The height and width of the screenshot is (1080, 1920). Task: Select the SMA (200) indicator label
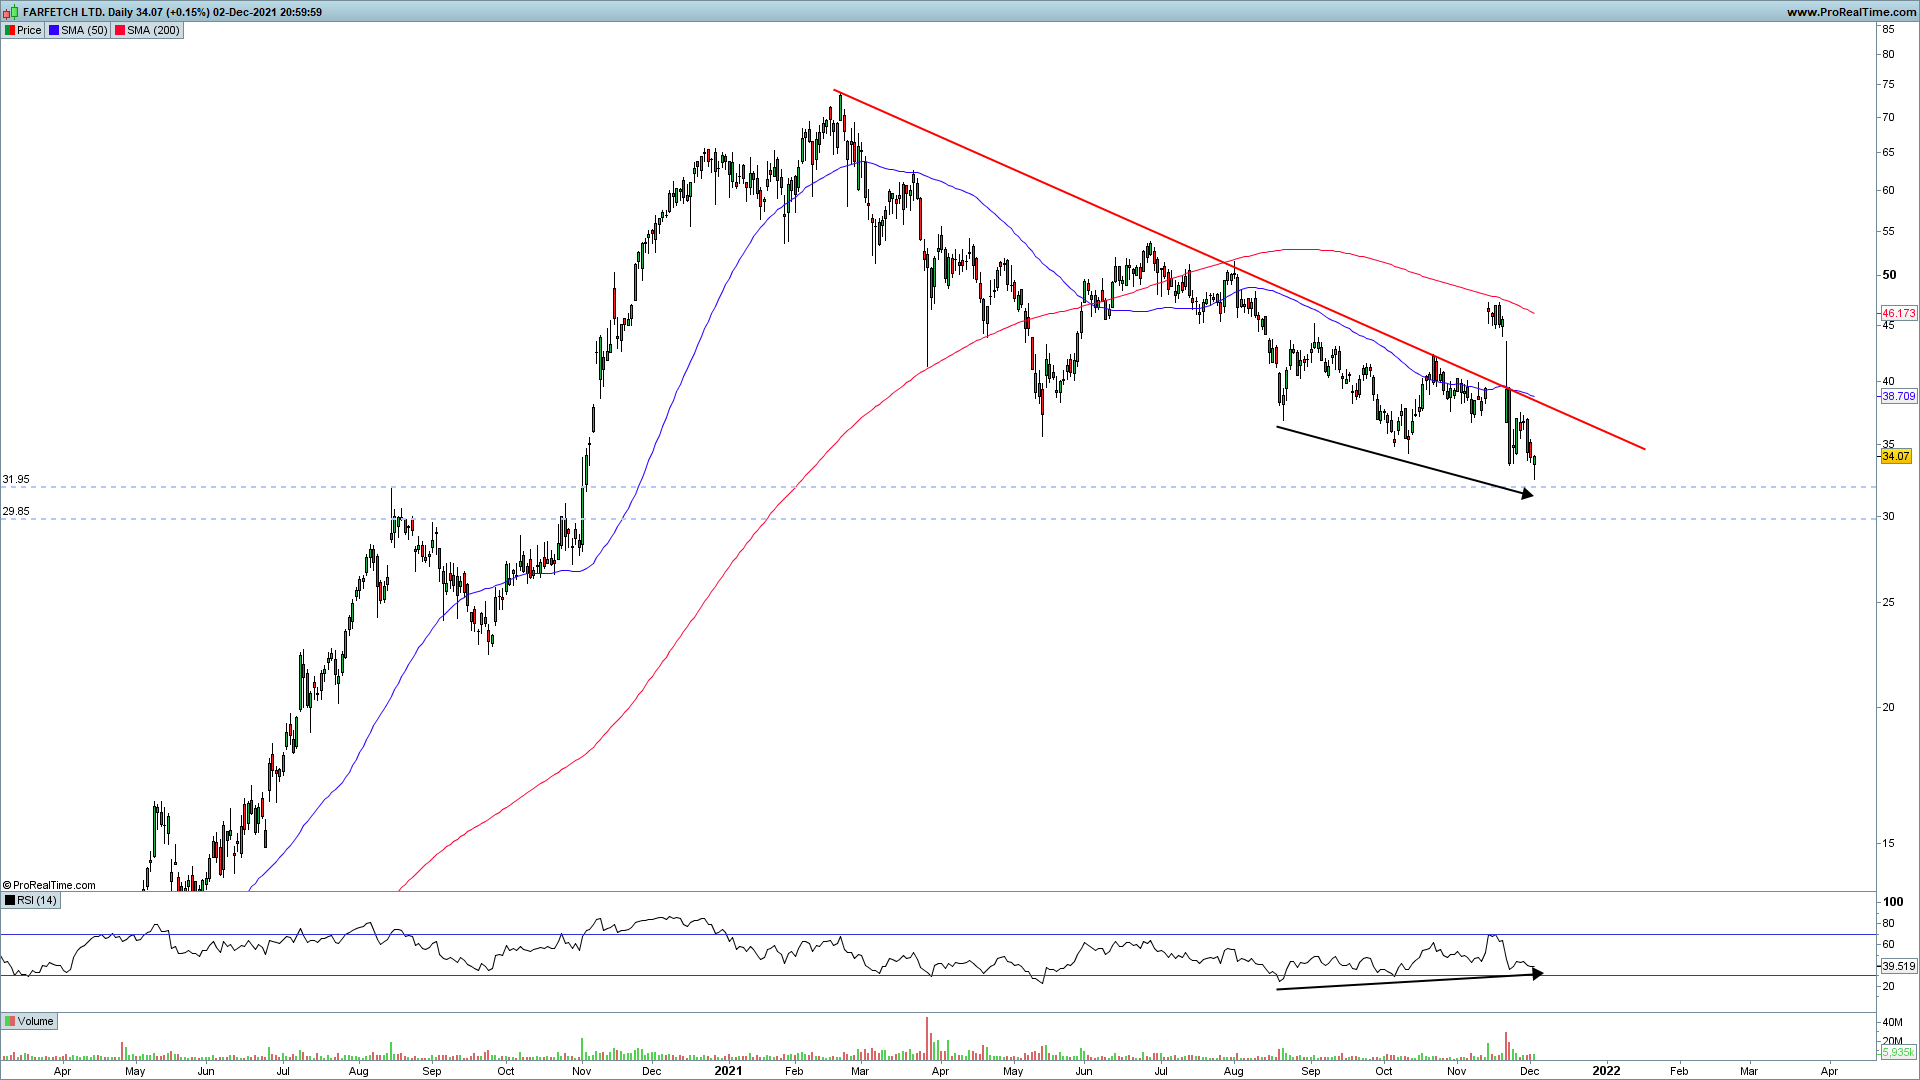click(153, 30)
